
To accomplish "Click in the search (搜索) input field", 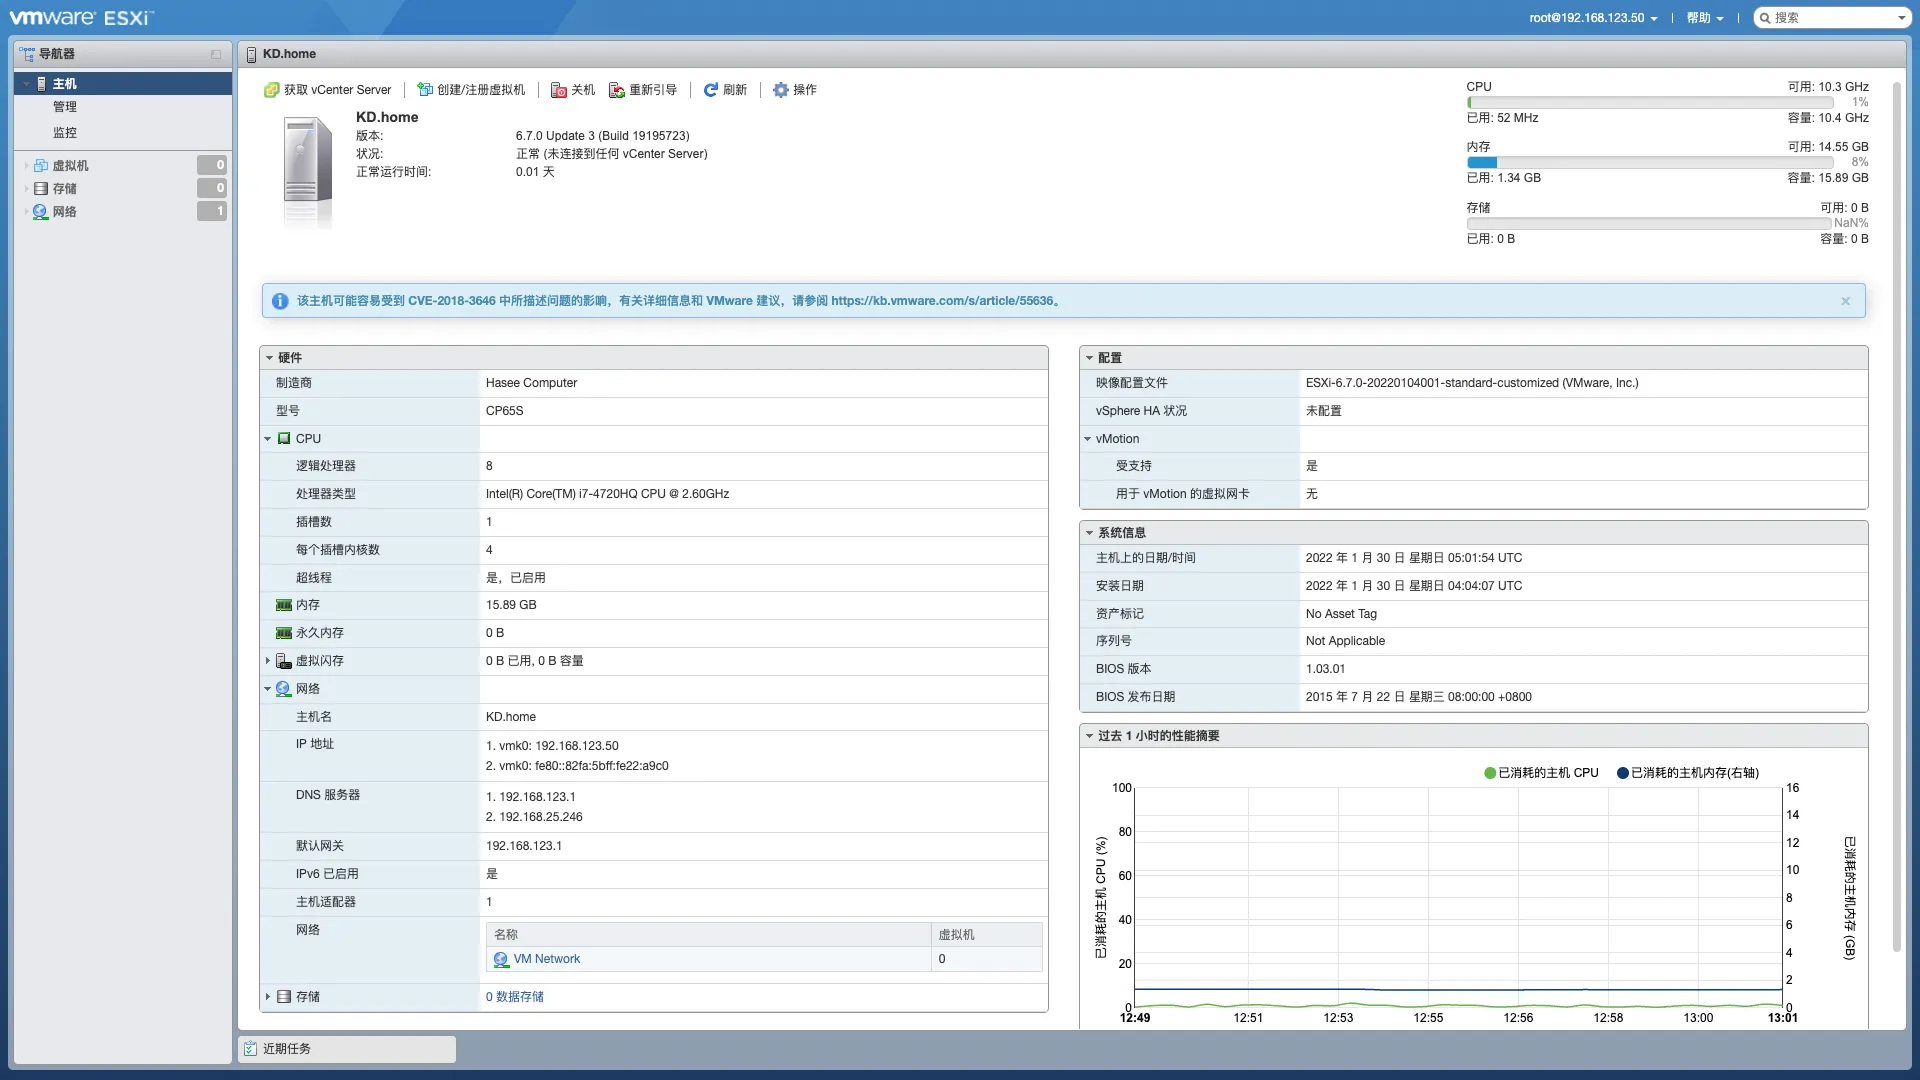I will tap(1833, 18).
